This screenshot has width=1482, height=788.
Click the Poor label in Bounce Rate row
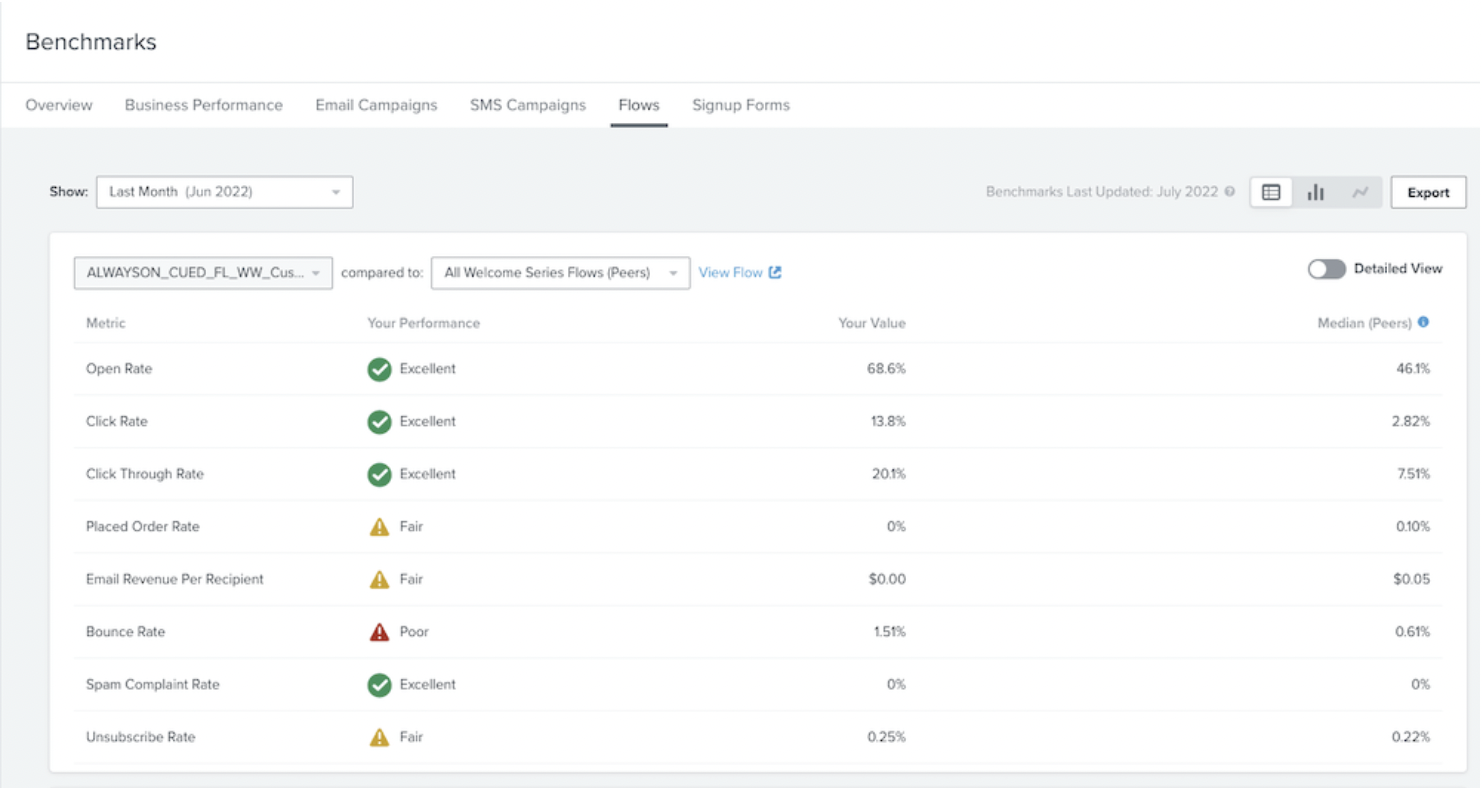click(x=414, y=632)
